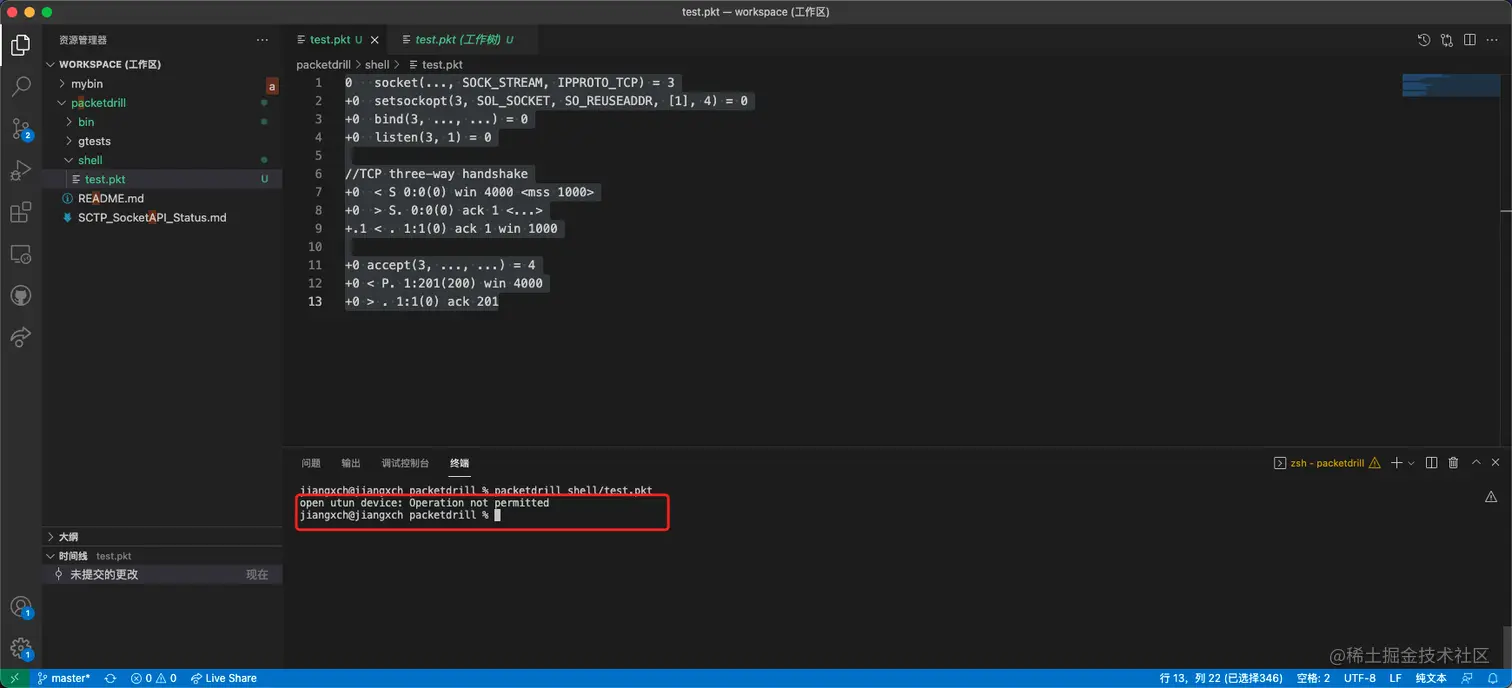Screen dimensions: 1512x688
Task: Close the bottom panel
Action: click(x=1496, y=463)
